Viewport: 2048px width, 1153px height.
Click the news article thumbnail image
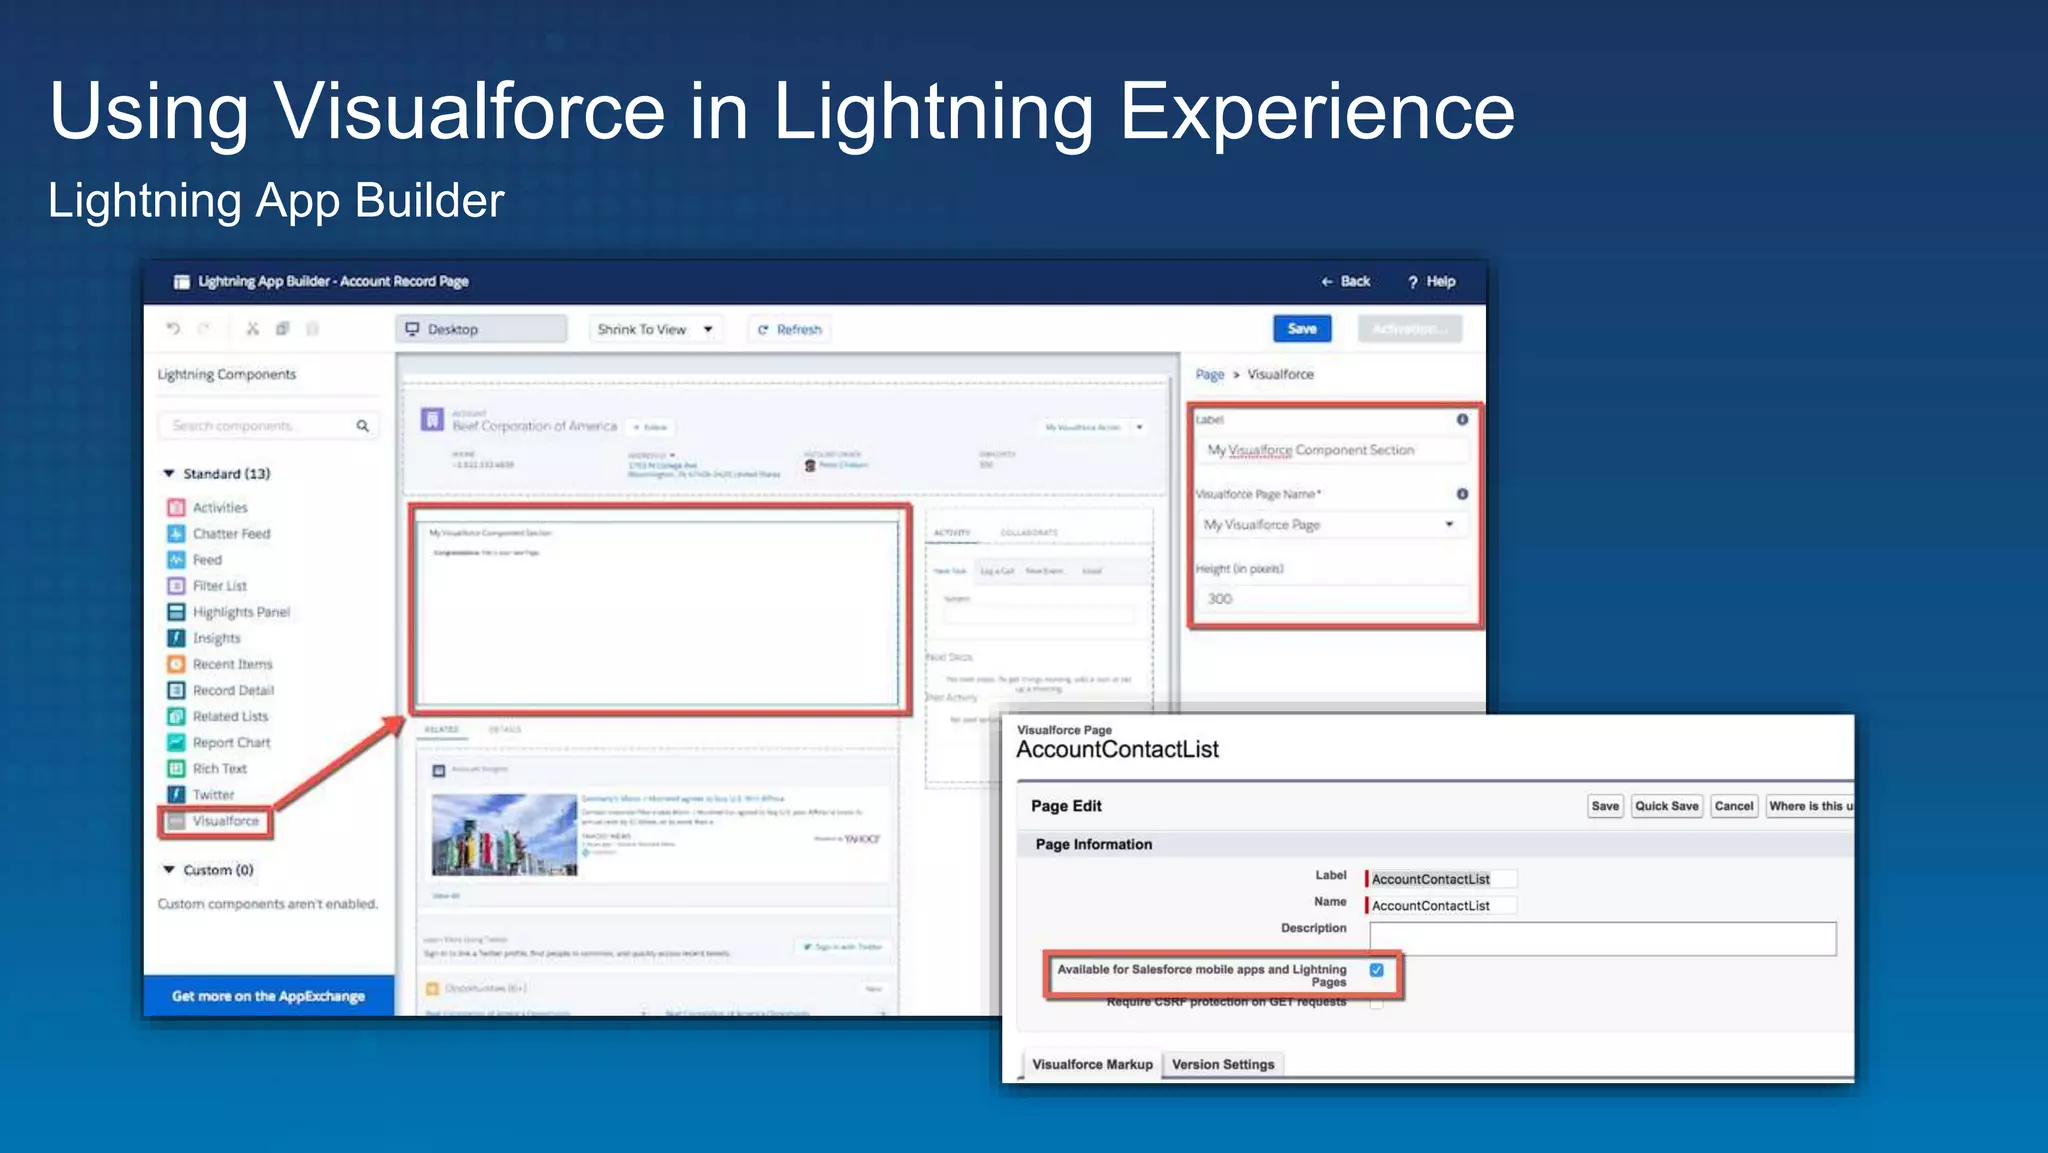coord(504,835)
